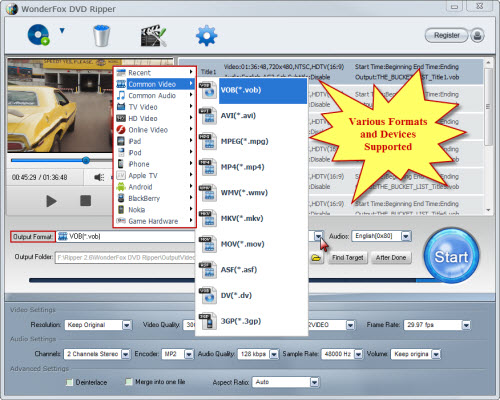The image size is (500, 400).
Task: Click the scroll-down arrow of title list
Action: [488, 210]
